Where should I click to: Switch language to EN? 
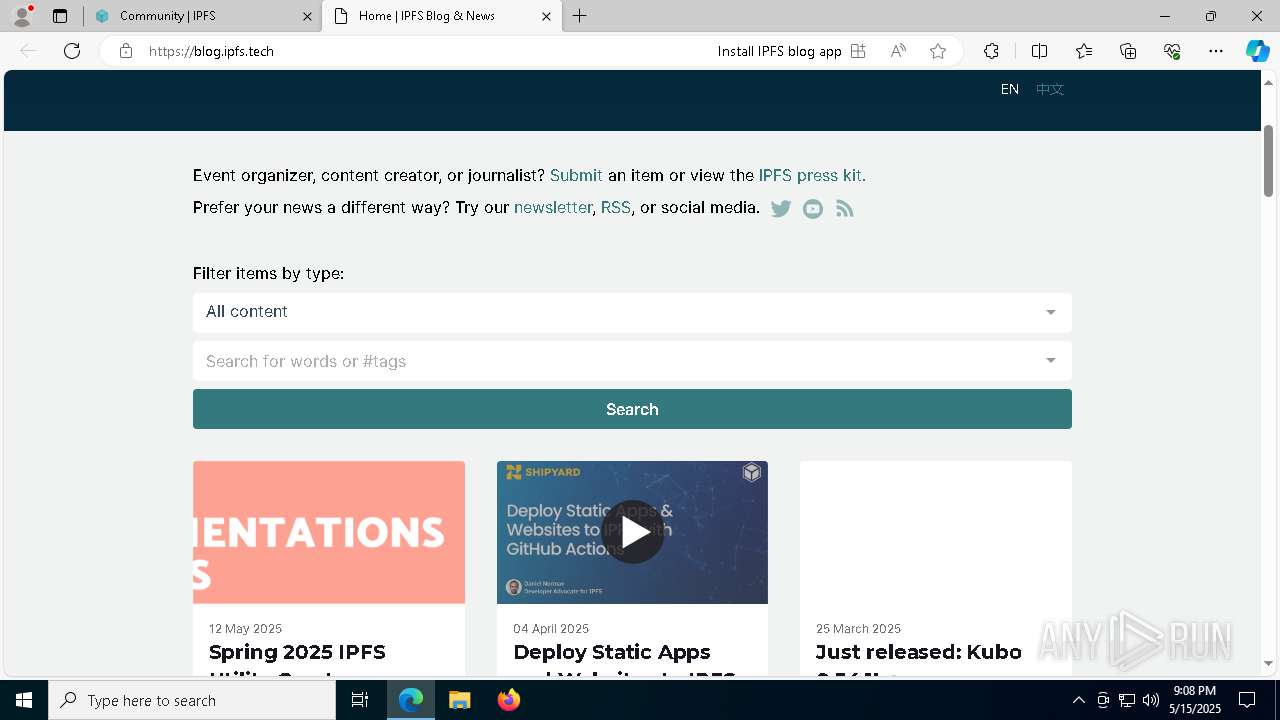pyautogui.click(x=1010, y=89)
